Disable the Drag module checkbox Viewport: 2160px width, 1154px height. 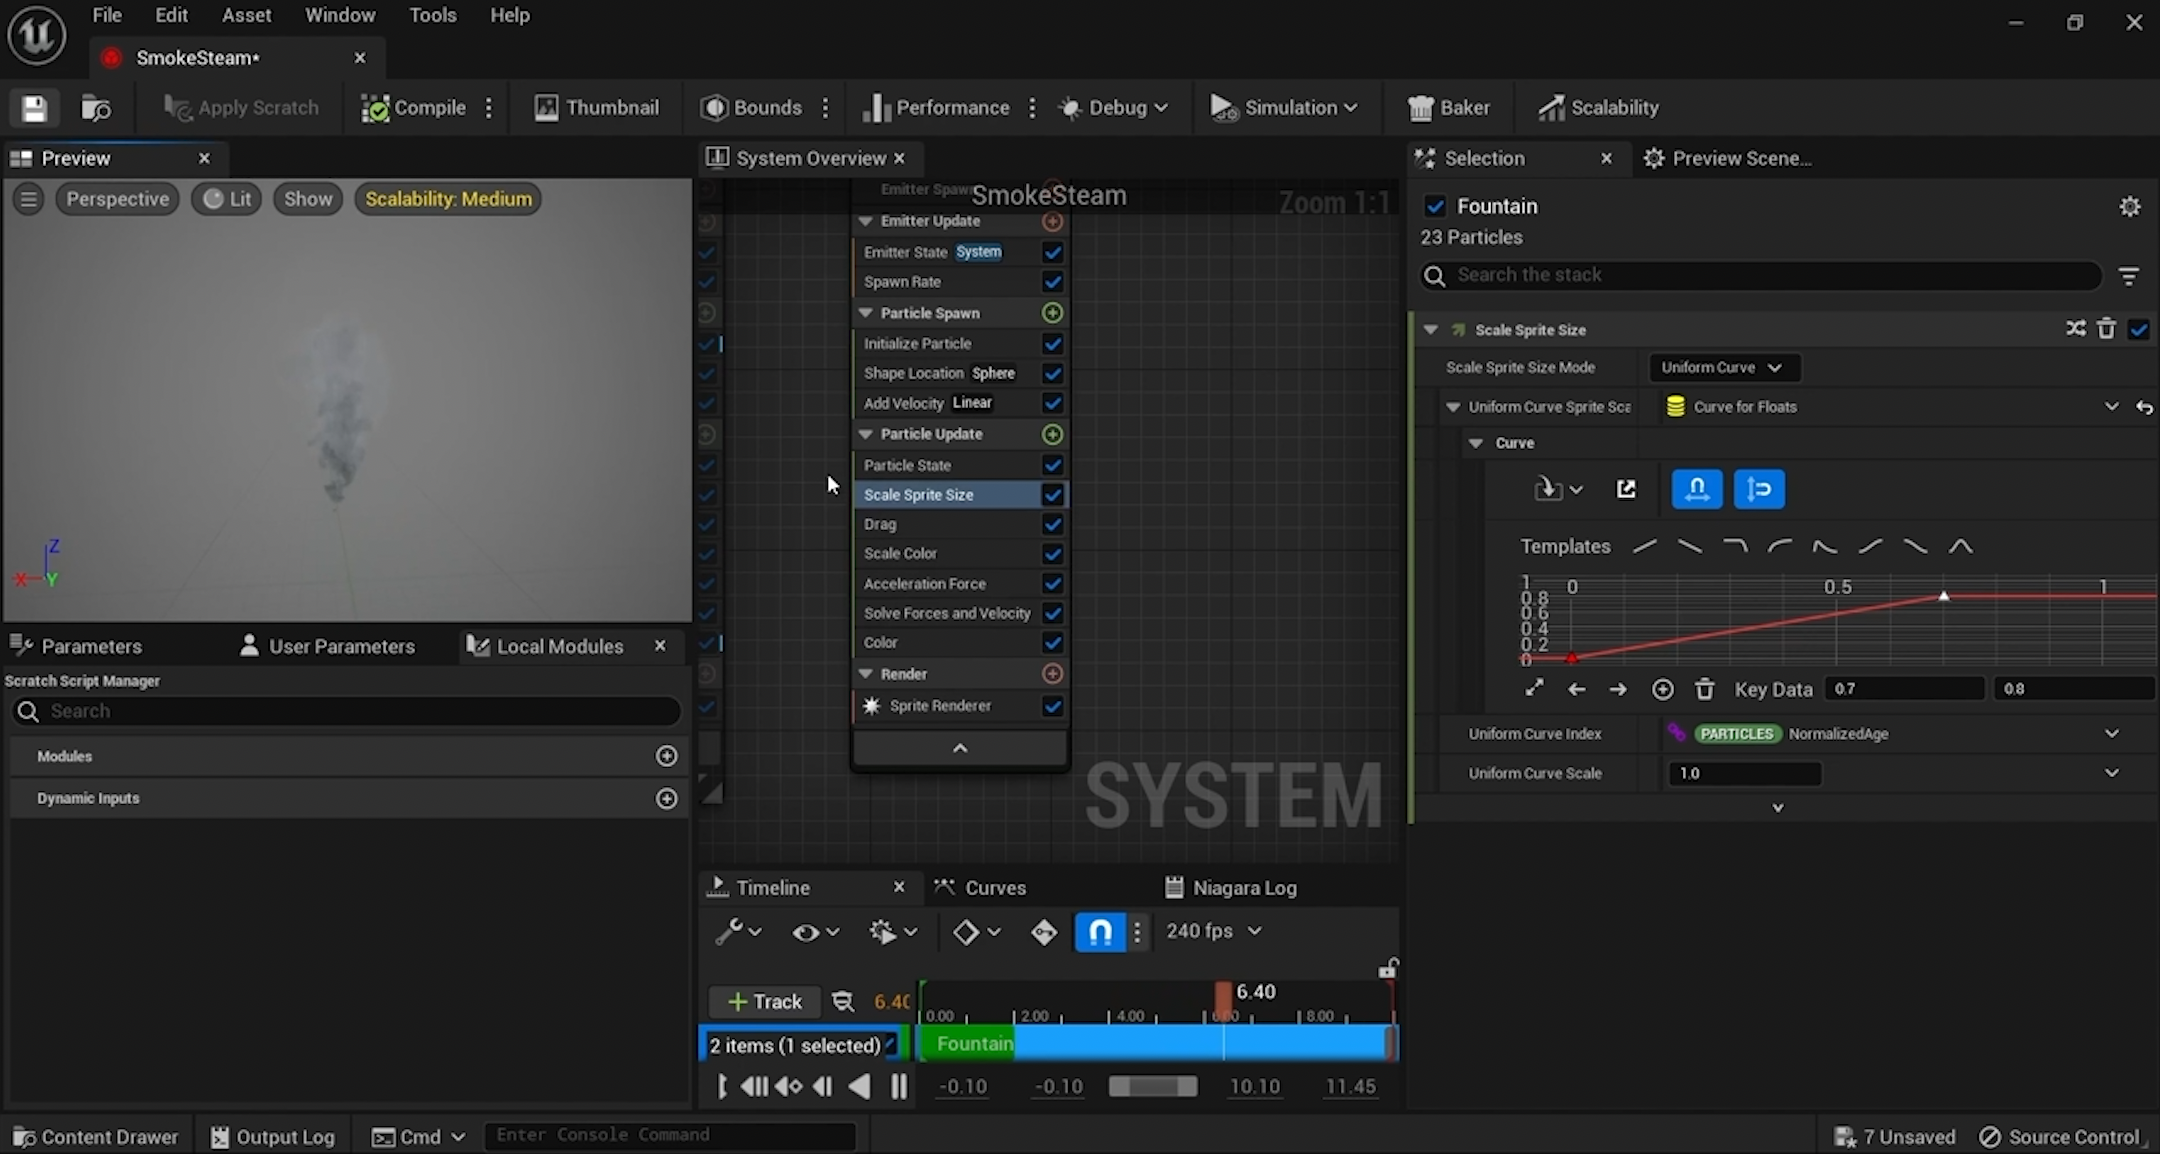(1052, 524)
